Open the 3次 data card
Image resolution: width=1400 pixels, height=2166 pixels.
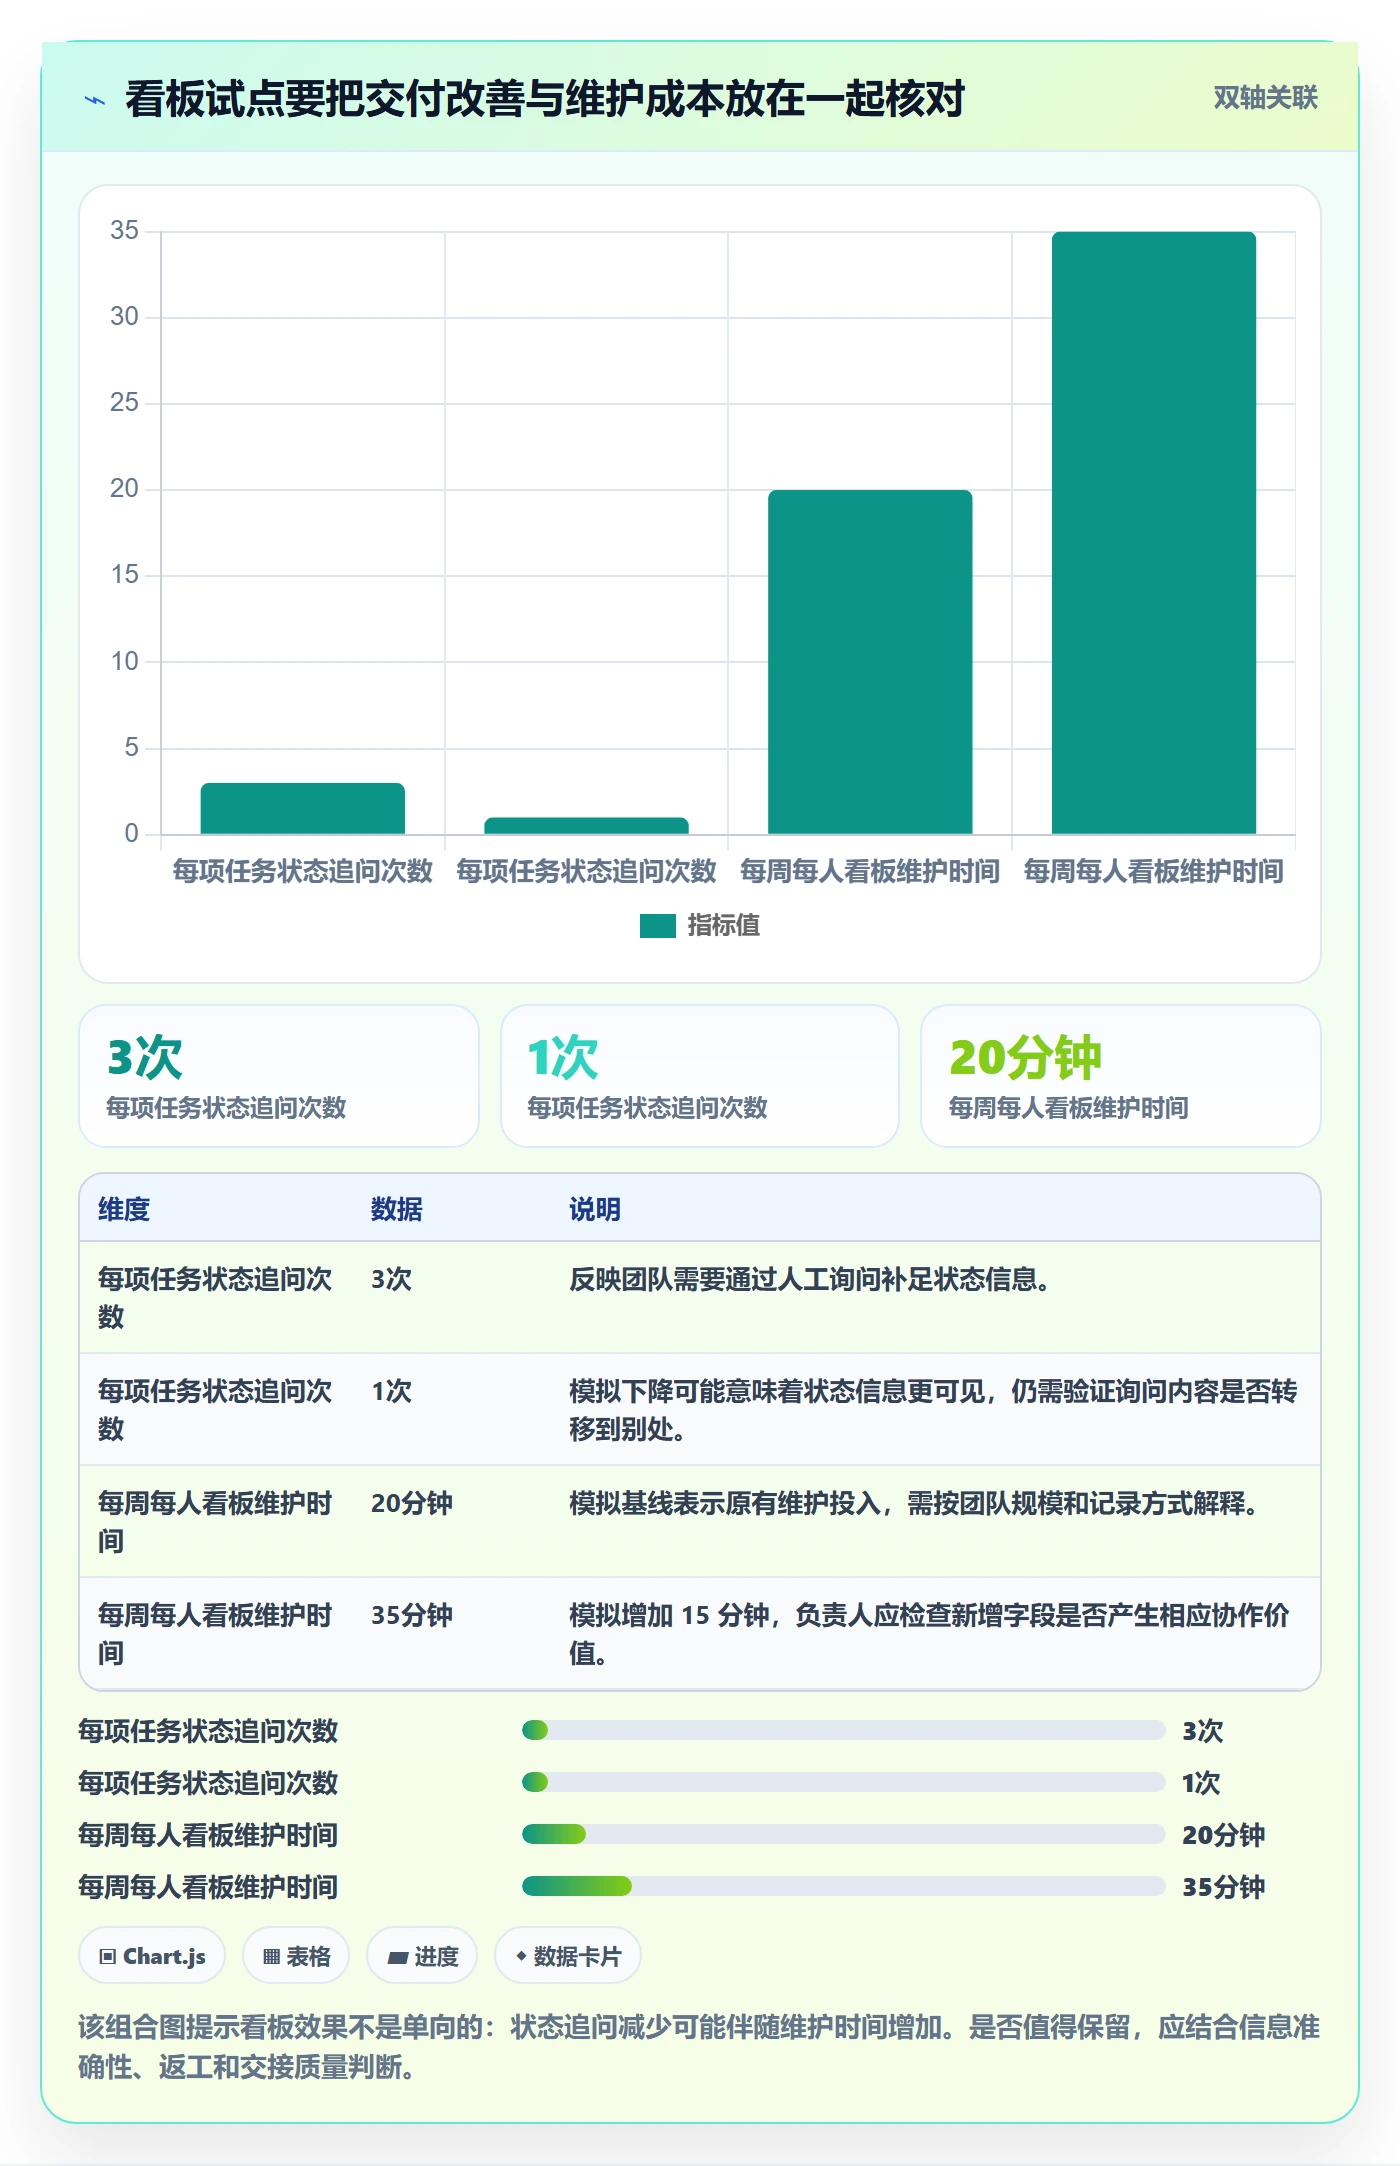click(279, 1076)
